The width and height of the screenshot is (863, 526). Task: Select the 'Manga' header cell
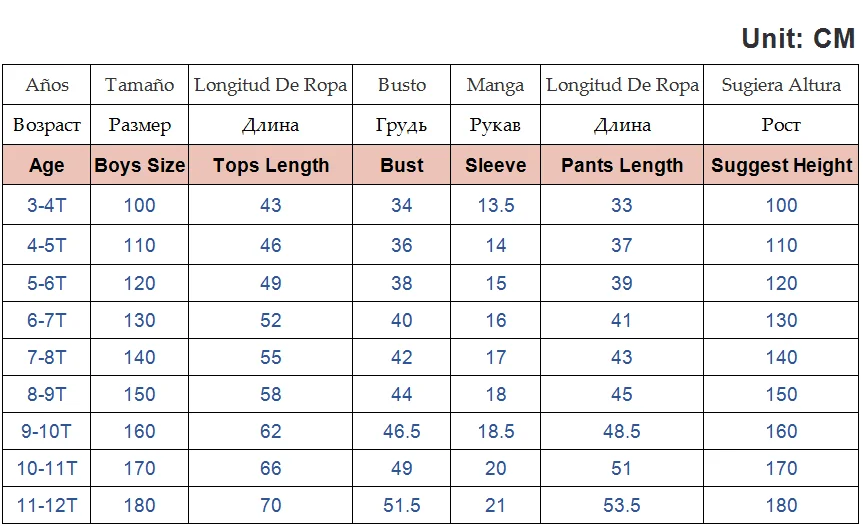click(496, 85)
